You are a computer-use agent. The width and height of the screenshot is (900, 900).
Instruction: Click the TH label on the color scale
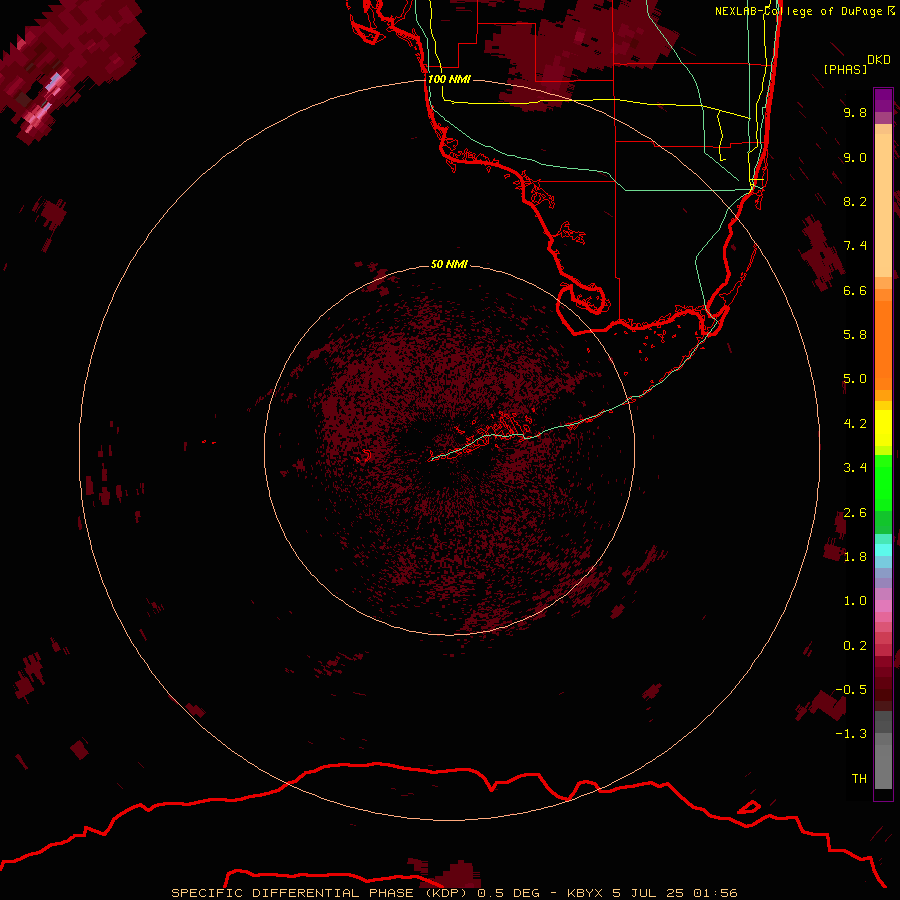[x=859, y=779]
